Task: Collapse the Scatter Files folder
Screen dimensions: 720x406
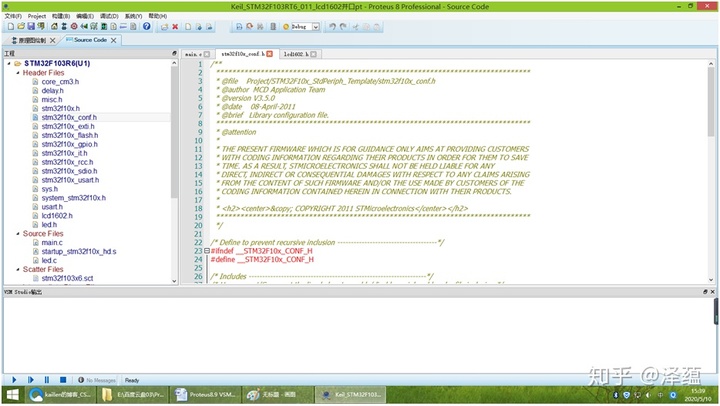Action: (18, 269)
